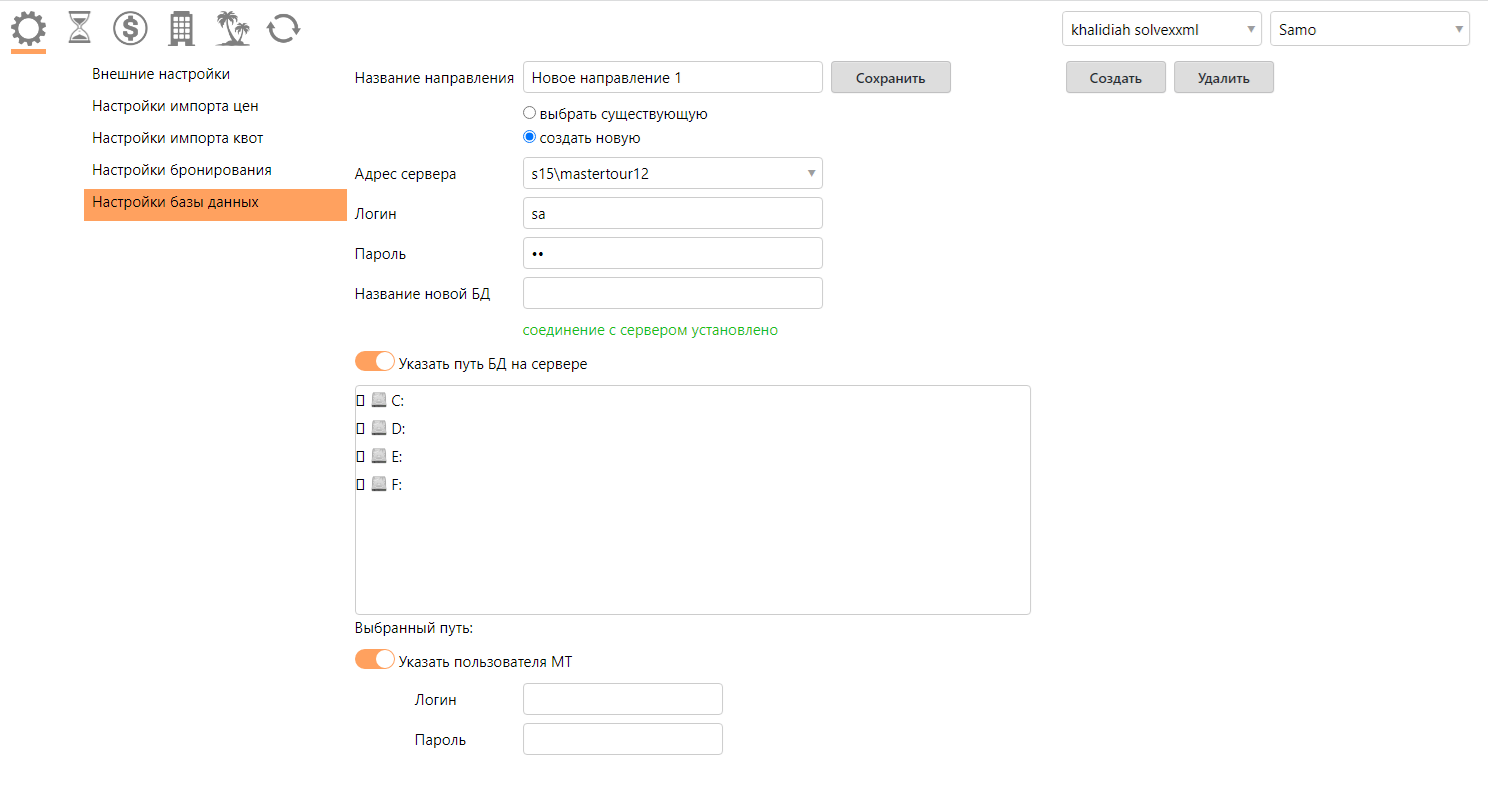
Task: Click the 'Удалить' button
Action: click(1223, 78)
